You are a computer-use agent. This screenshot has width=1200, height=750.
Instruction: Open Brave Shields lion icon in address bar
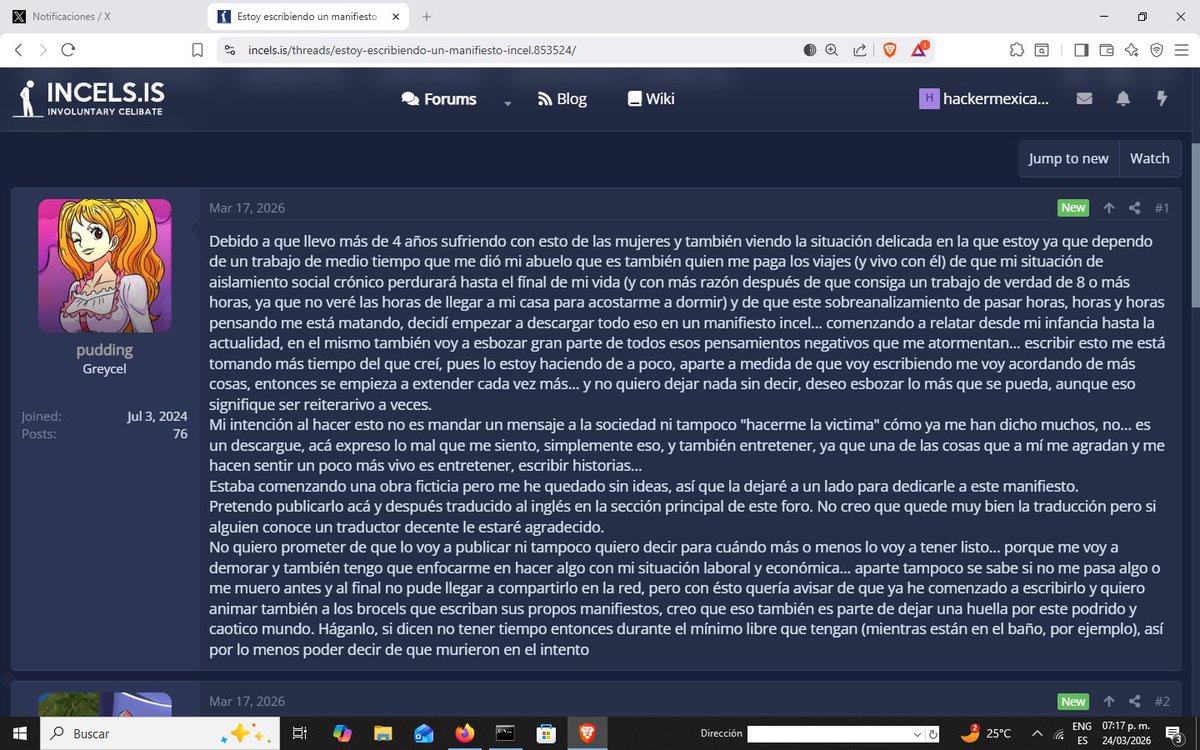[x=889, y=48]
